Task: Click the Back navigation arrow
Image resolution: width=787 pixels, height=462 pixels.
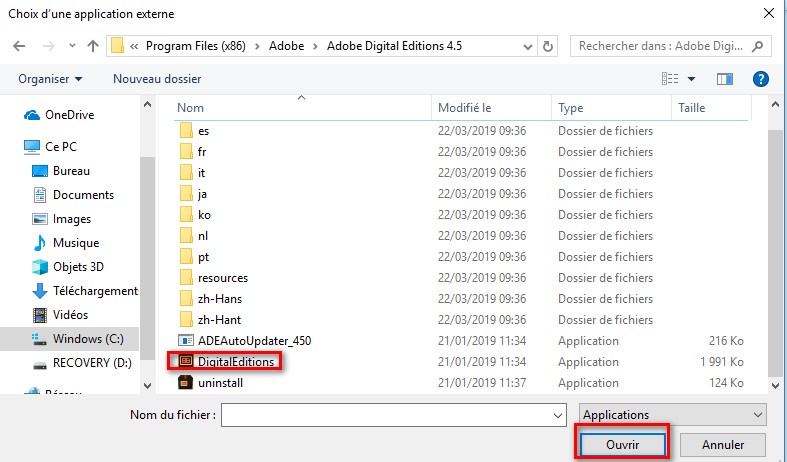Action: coord(20,46)
